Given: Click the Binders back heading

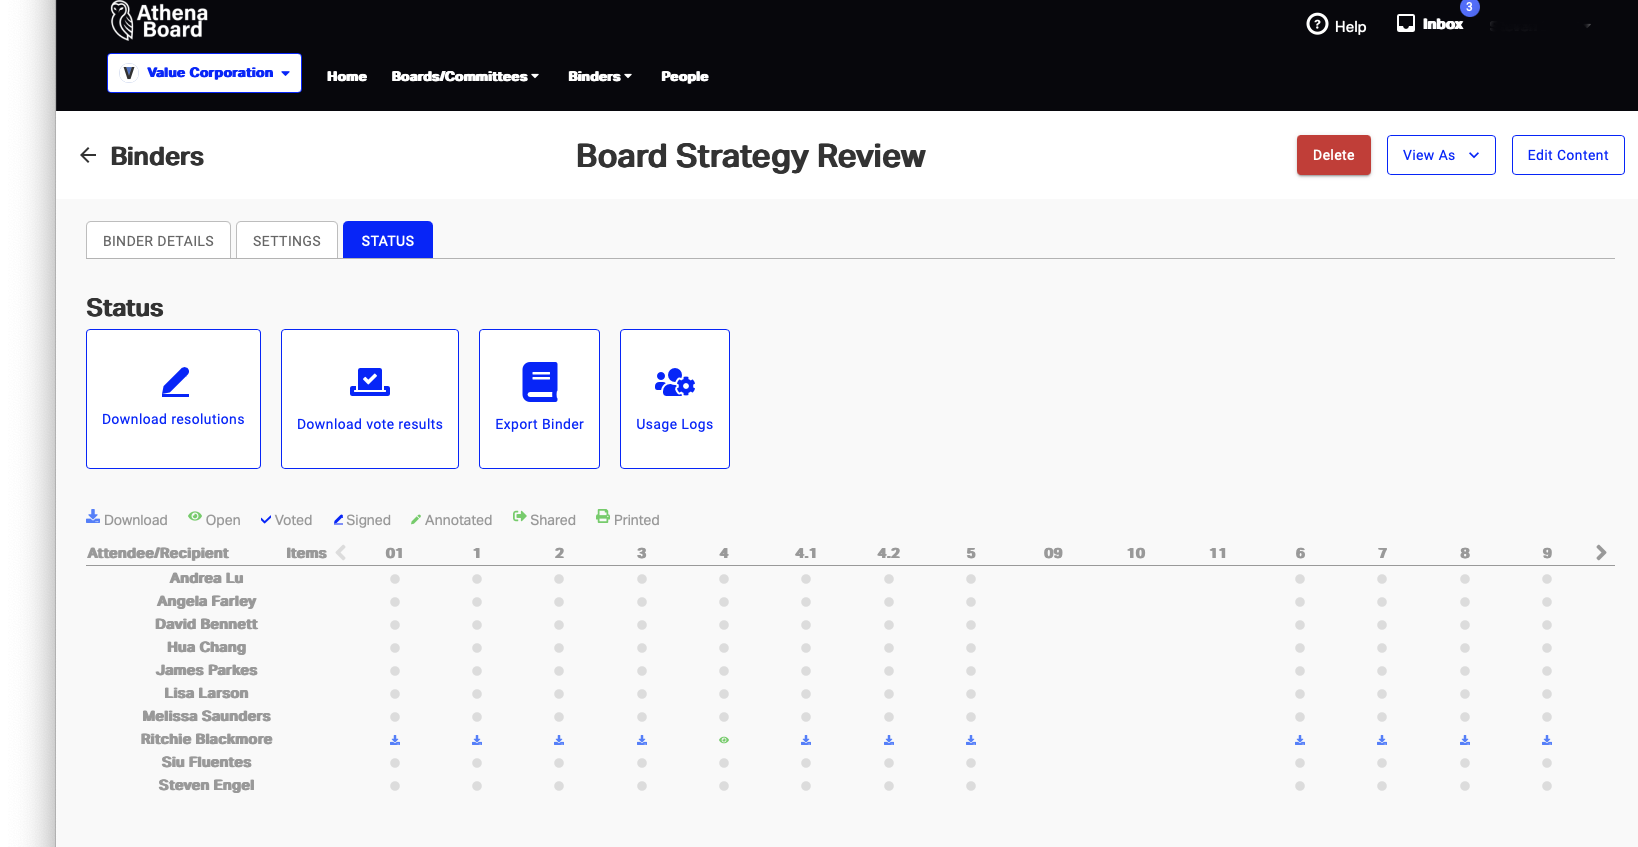Looking at the screenshot, I should (x=157, y=156).
